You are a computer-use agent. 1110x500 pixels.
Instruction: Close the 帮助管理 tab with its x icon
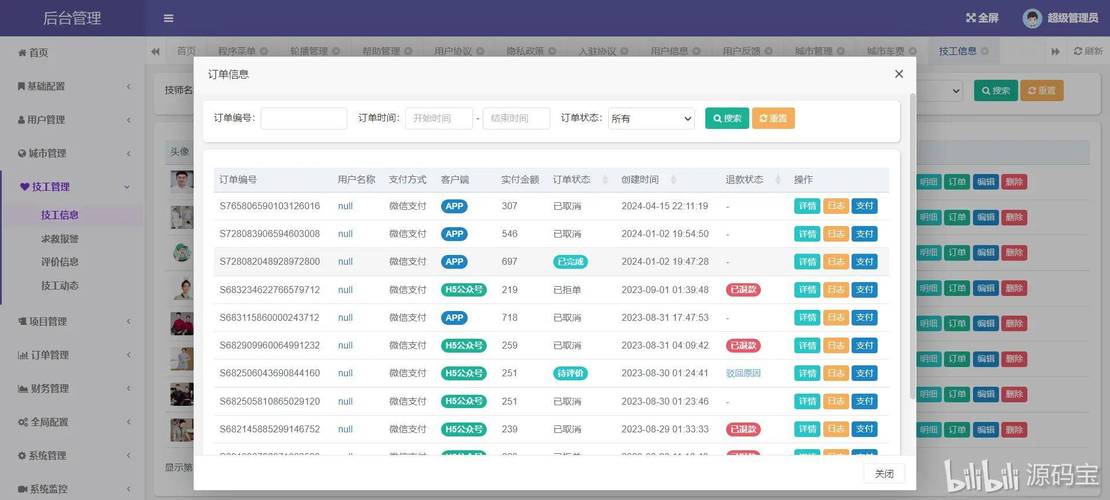click(x=408, y=52)
